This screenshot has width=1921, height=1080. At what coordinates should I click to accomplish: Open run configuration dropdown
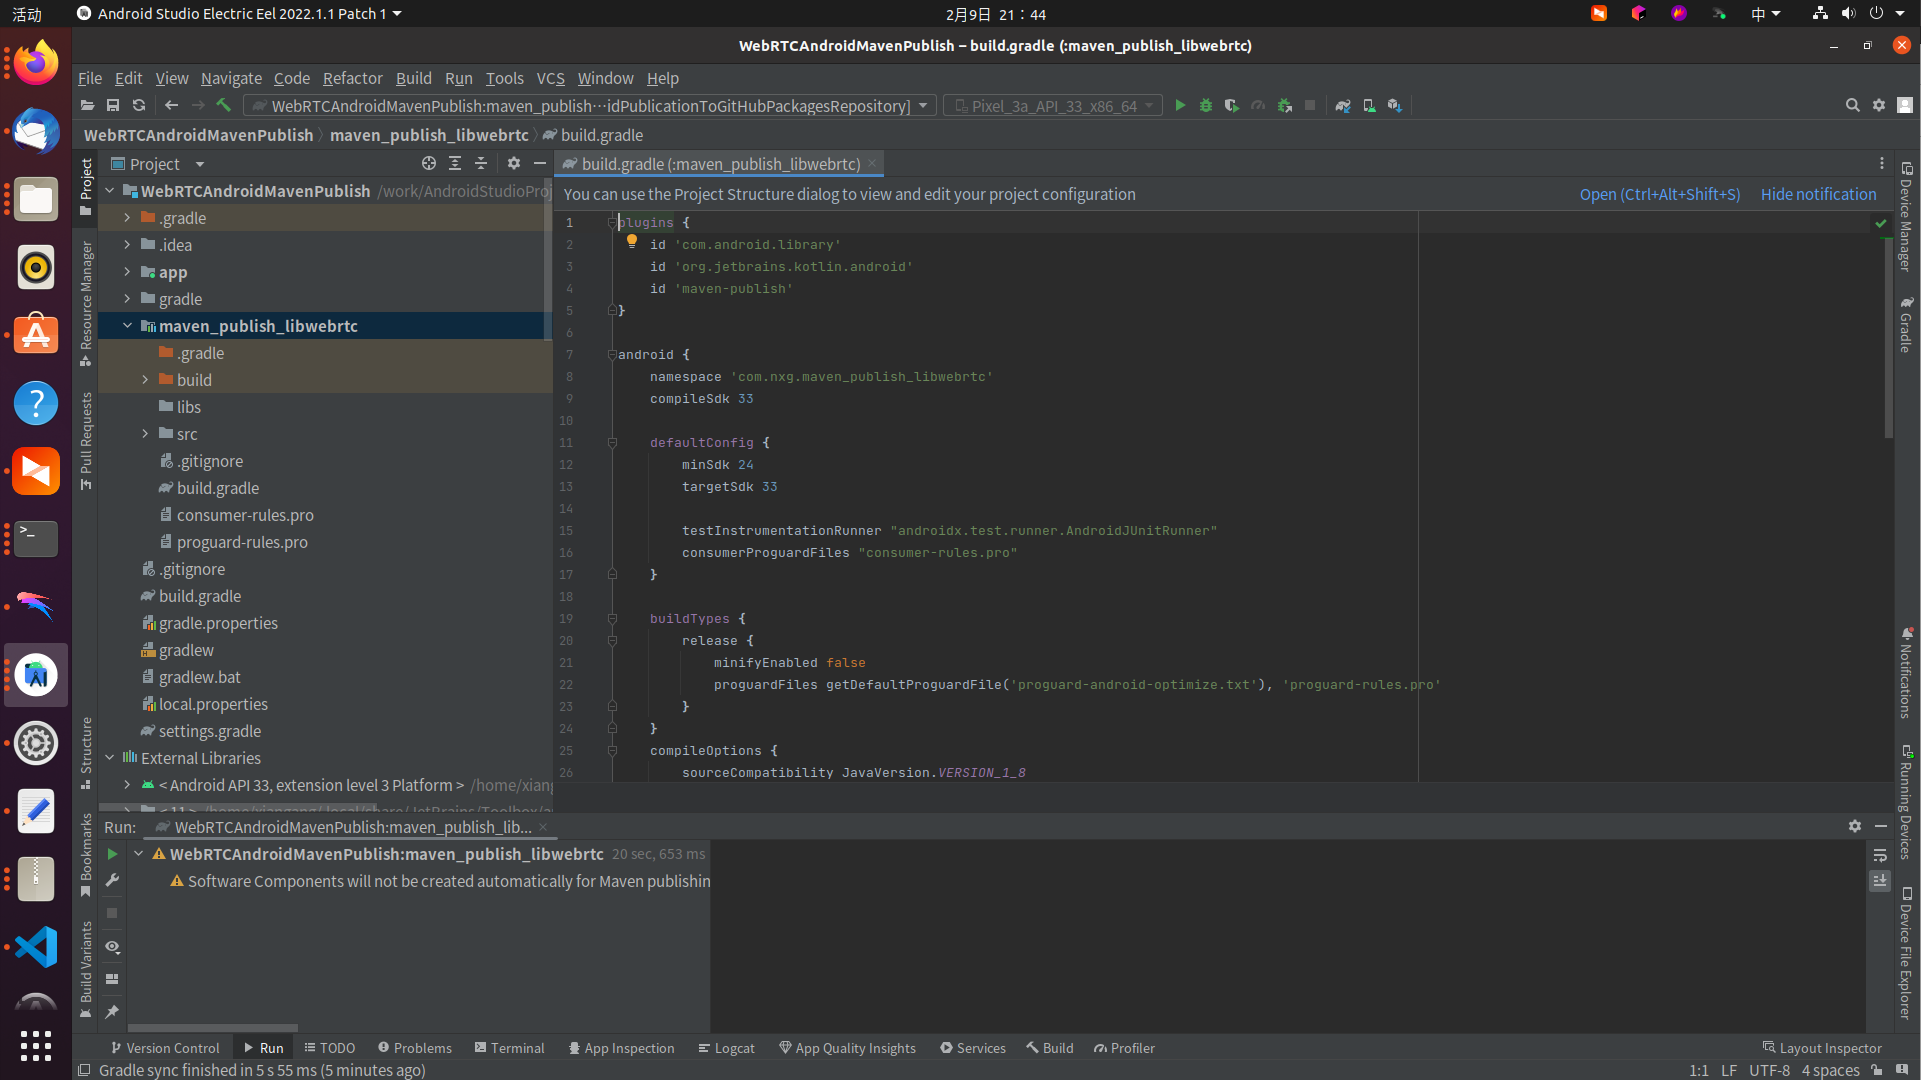click(590, 105)
